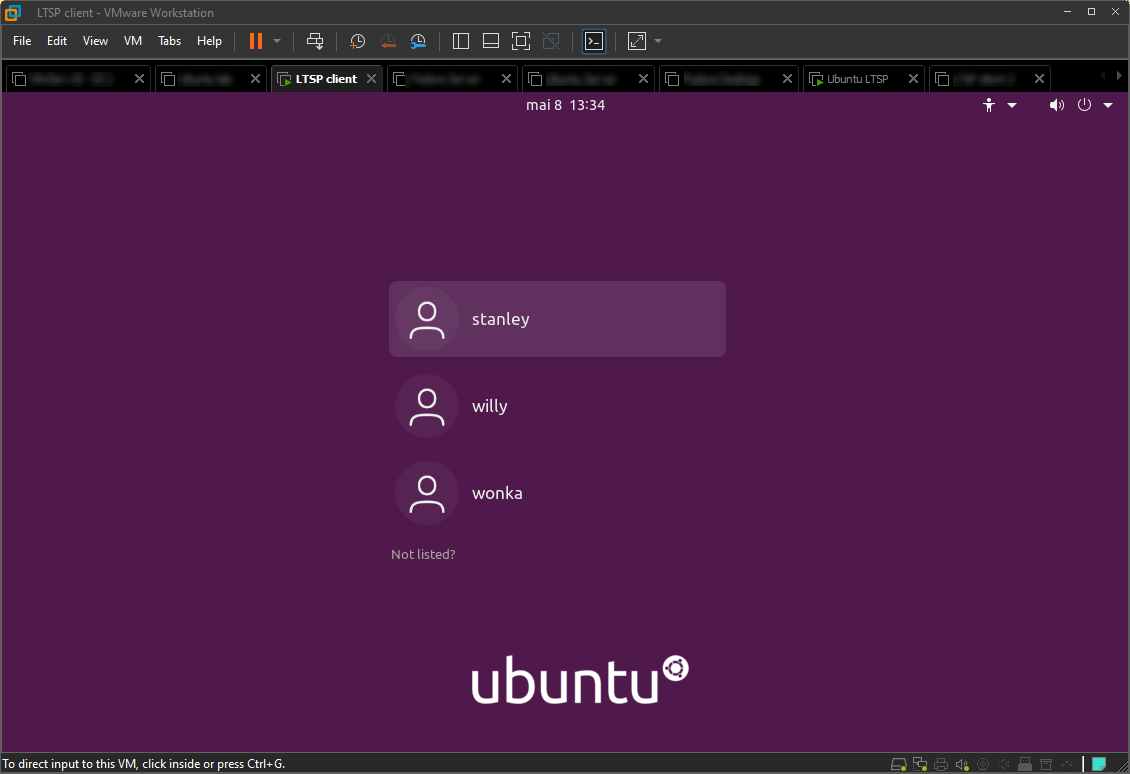
Task: Select the willy user account
Action: coord(557,406)
